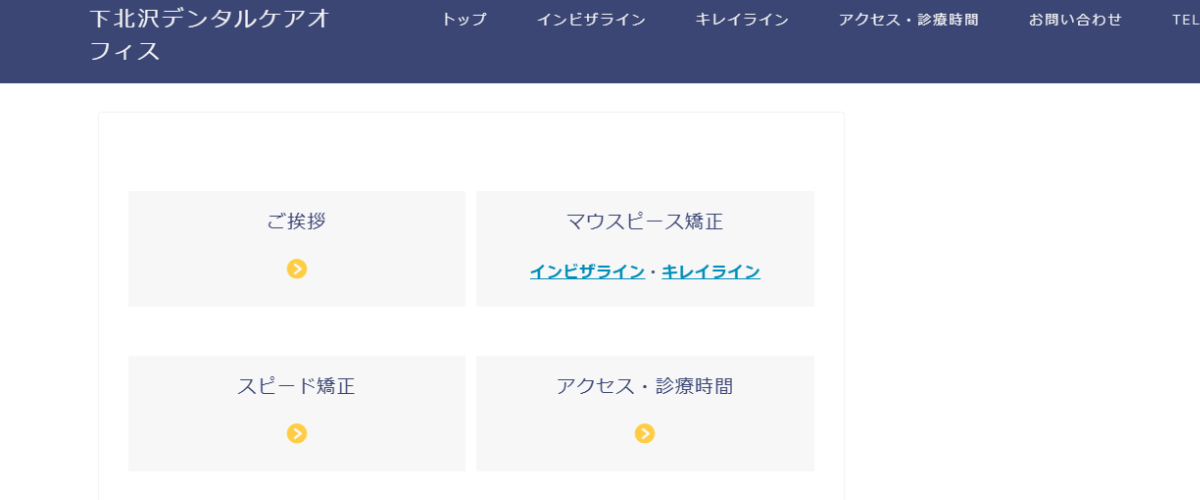
Task: Click the アクセス・診療時間 card heading
Action: click(645, 386)
